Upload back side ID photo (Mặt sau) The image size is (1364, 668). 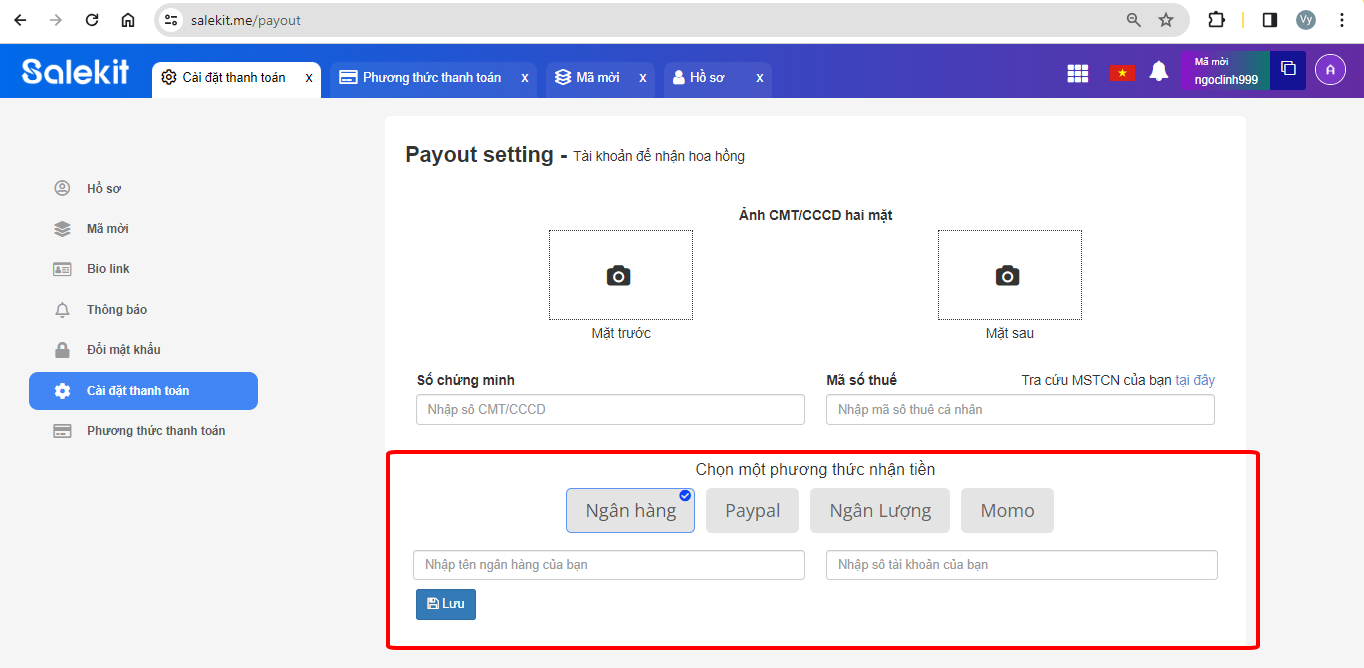(1009, 276)
